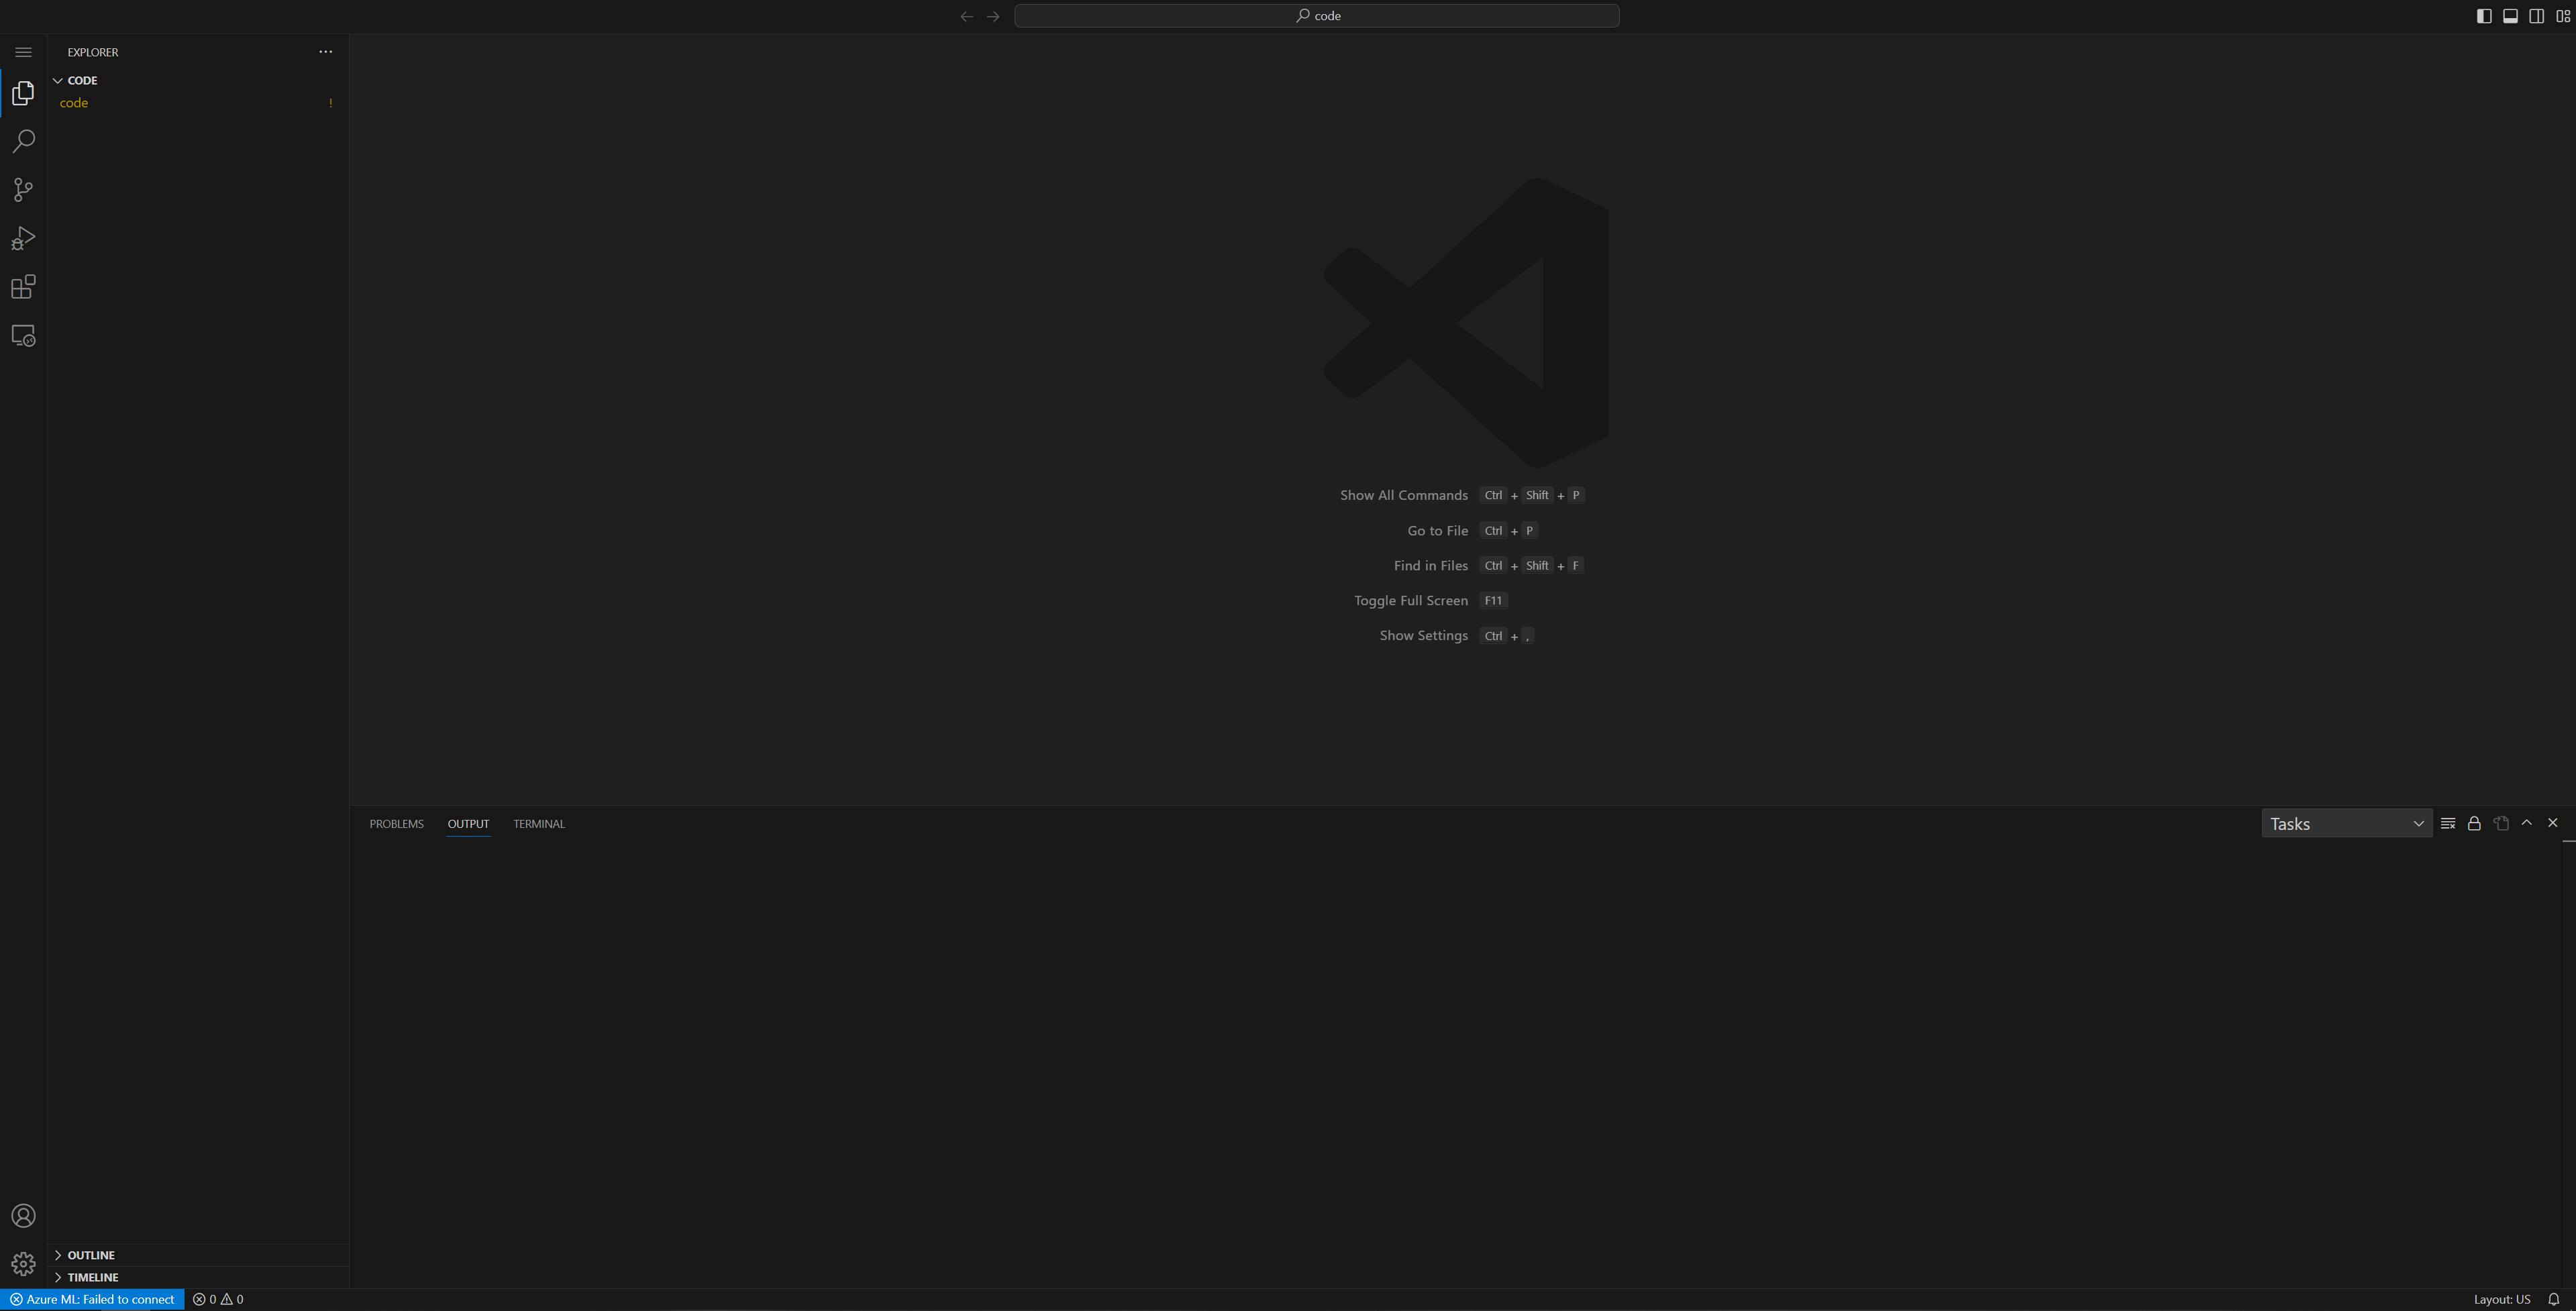
Task: Open the Search view in activity bar
Action: pos(23,141)
